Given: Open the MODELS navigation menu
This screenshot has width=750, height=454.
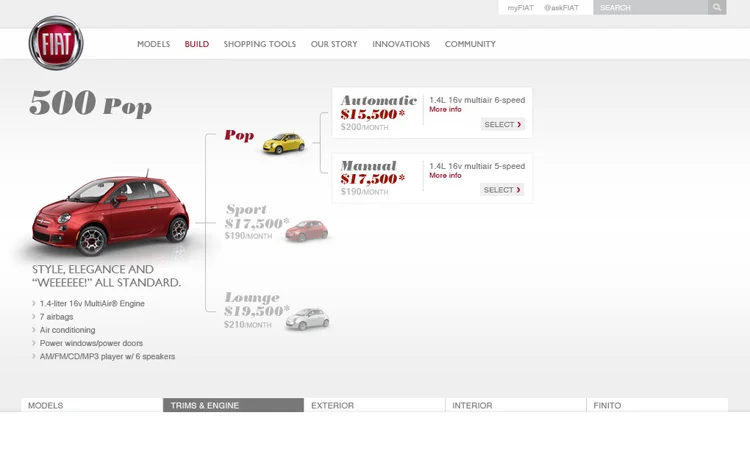Looking at the screenshot, I should (x=154, y=44).
